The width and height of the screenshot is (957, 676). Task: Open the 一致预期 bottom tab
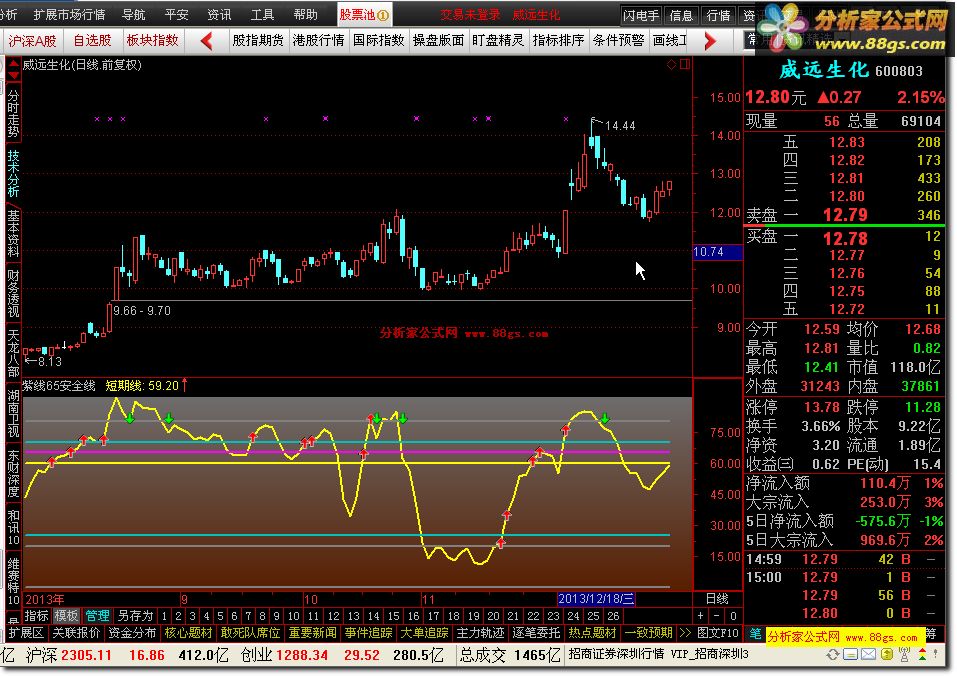click(648, 633)
